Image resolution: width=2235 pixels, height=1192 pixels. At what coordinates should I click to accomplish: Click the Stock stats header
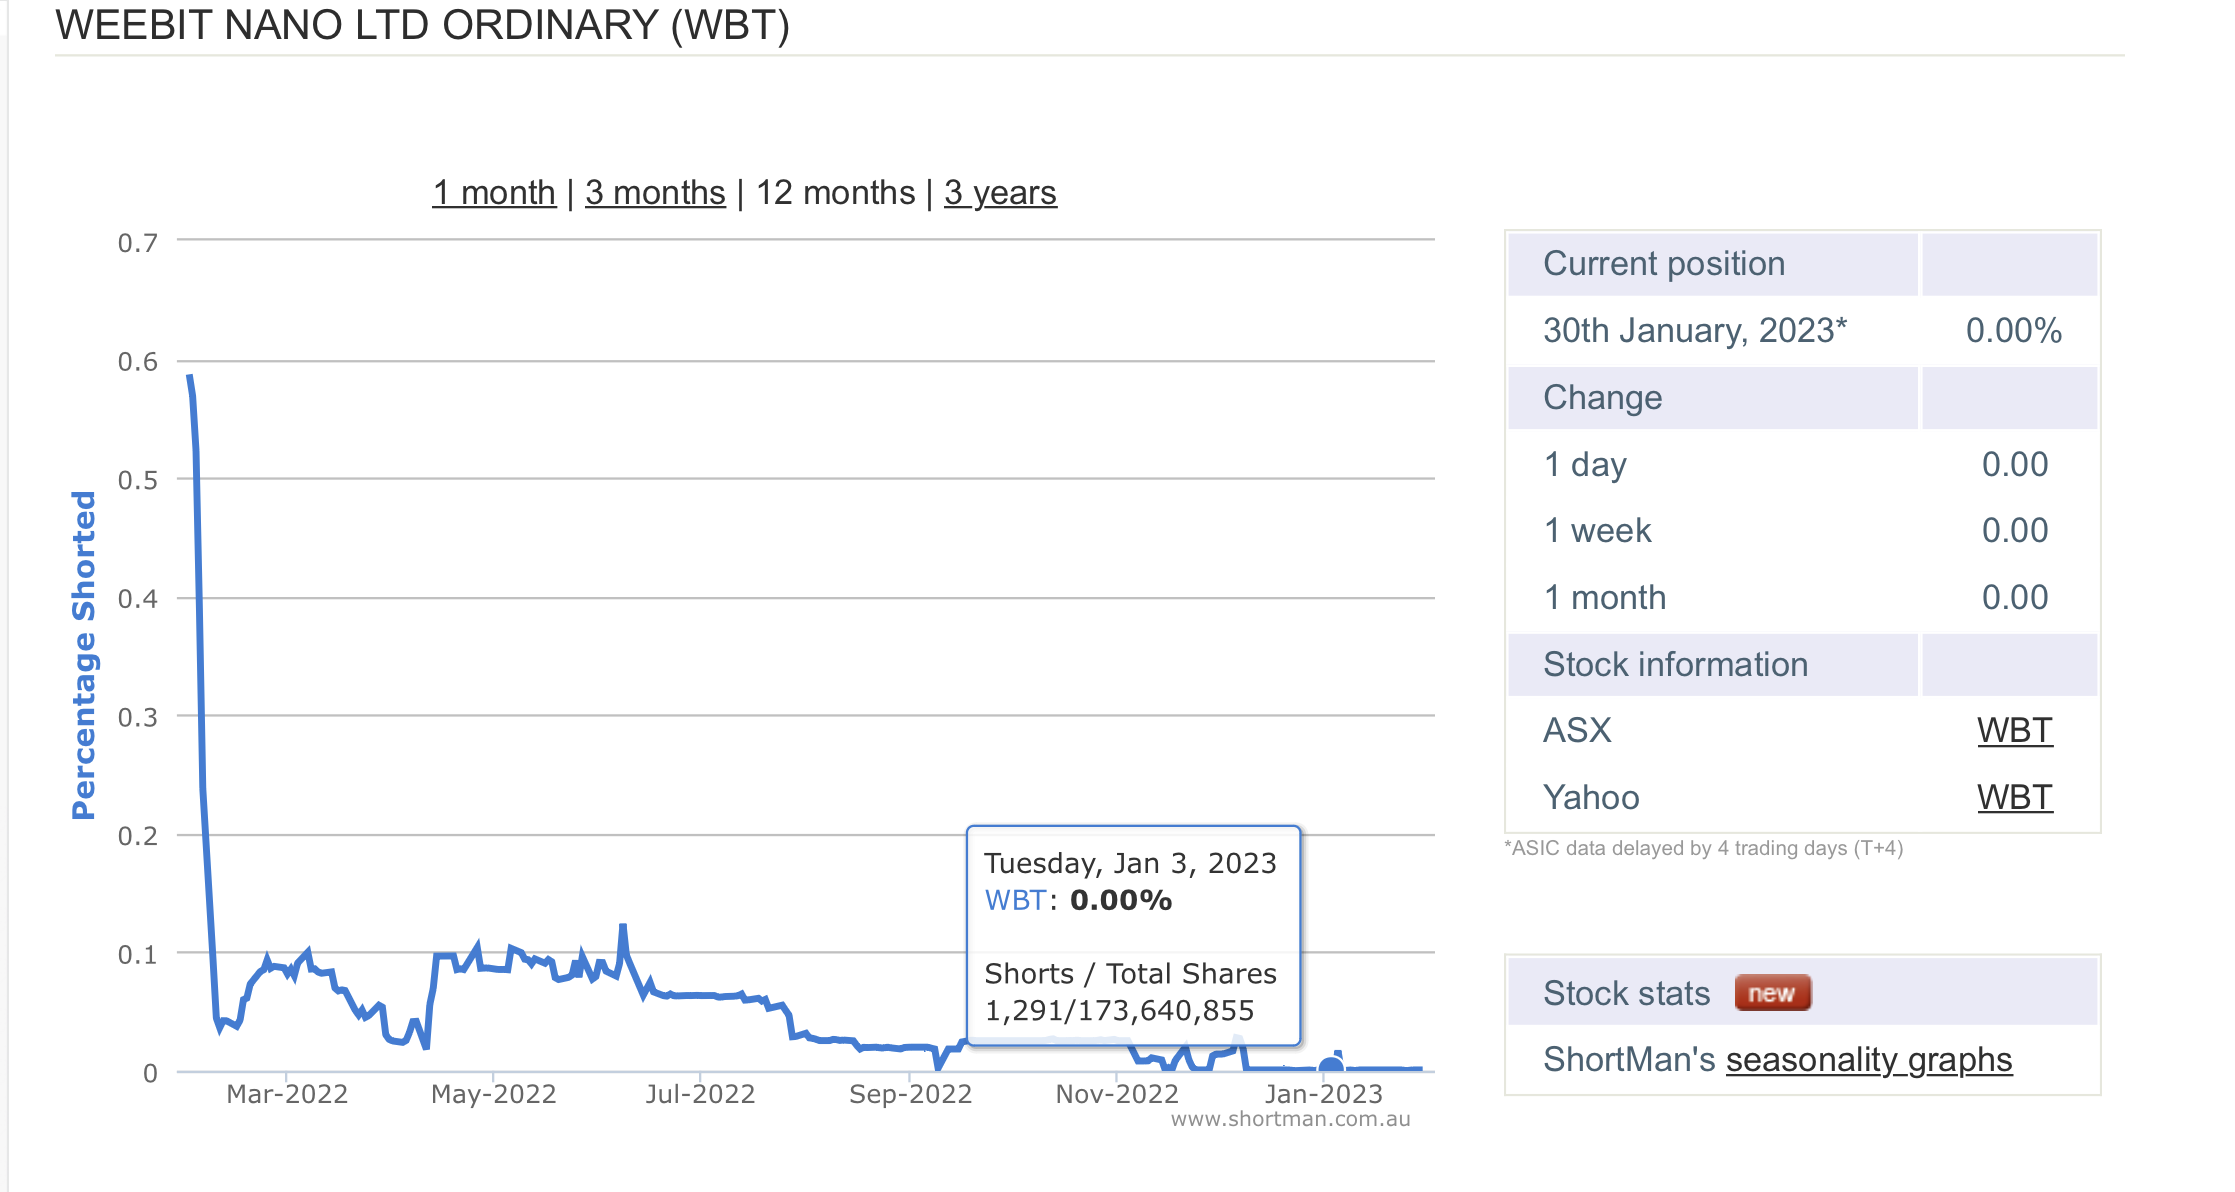(1626, 993)
